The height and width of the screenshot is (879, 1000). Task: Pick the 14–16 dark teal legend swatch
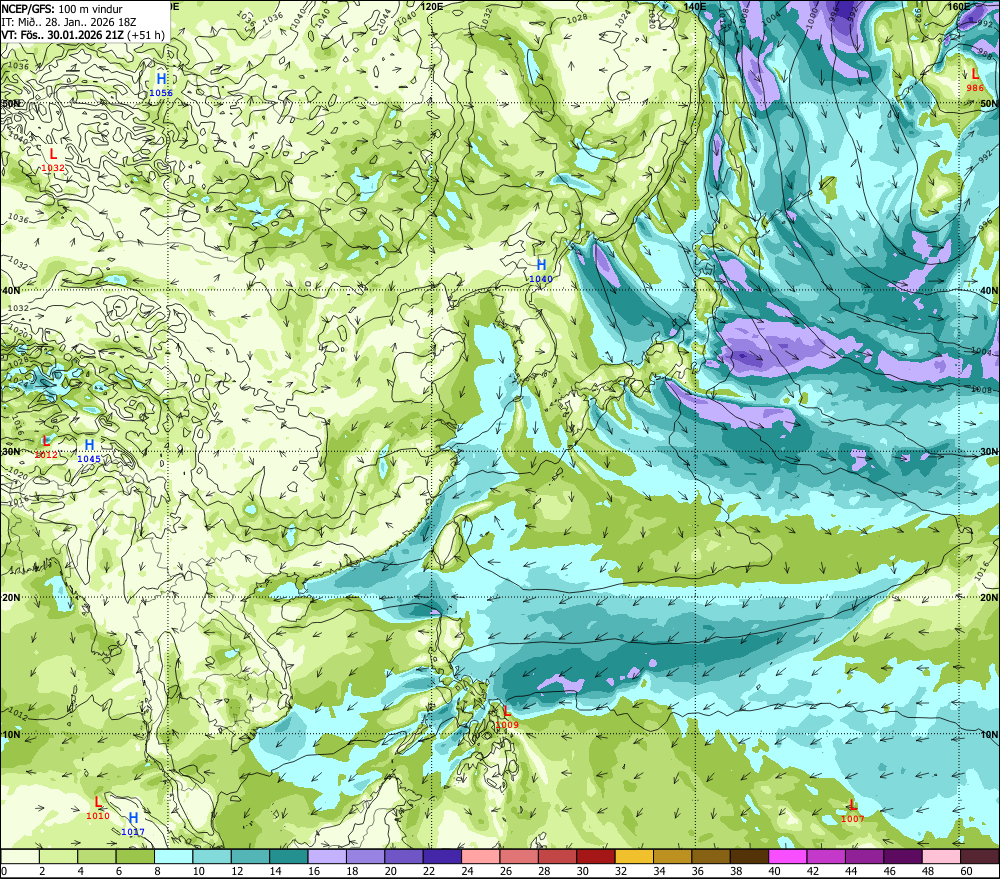click(x=289, y=856)
